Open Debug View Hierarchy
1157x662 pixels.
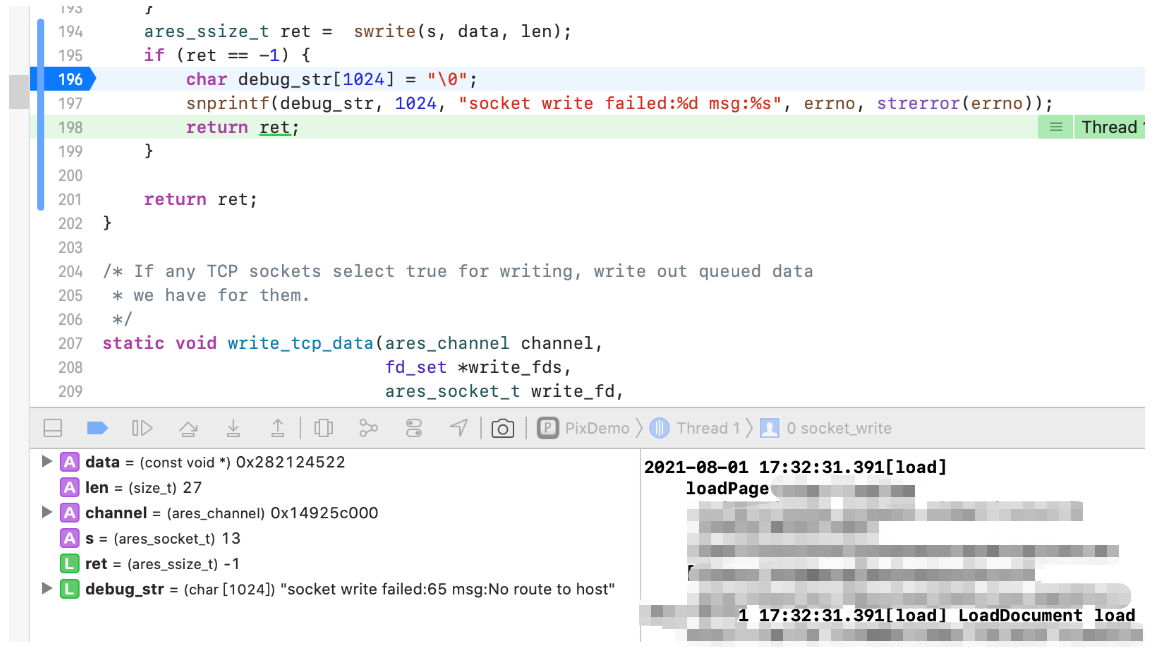pos(323,427)
